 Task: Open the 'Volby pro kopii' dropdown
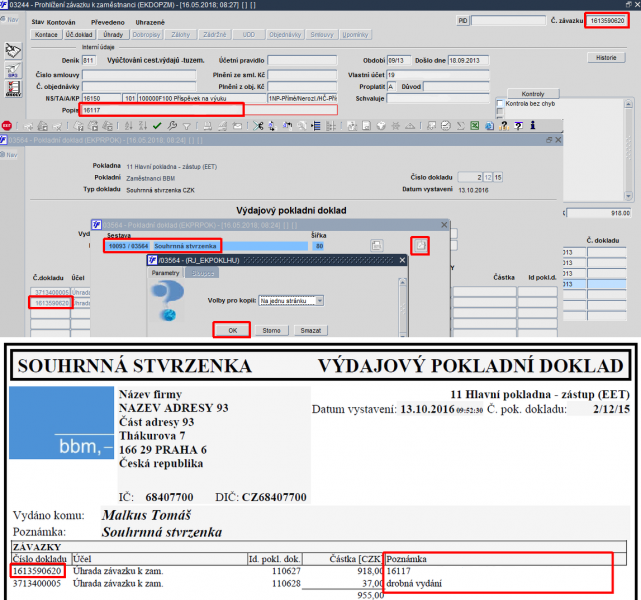point(320,300)
